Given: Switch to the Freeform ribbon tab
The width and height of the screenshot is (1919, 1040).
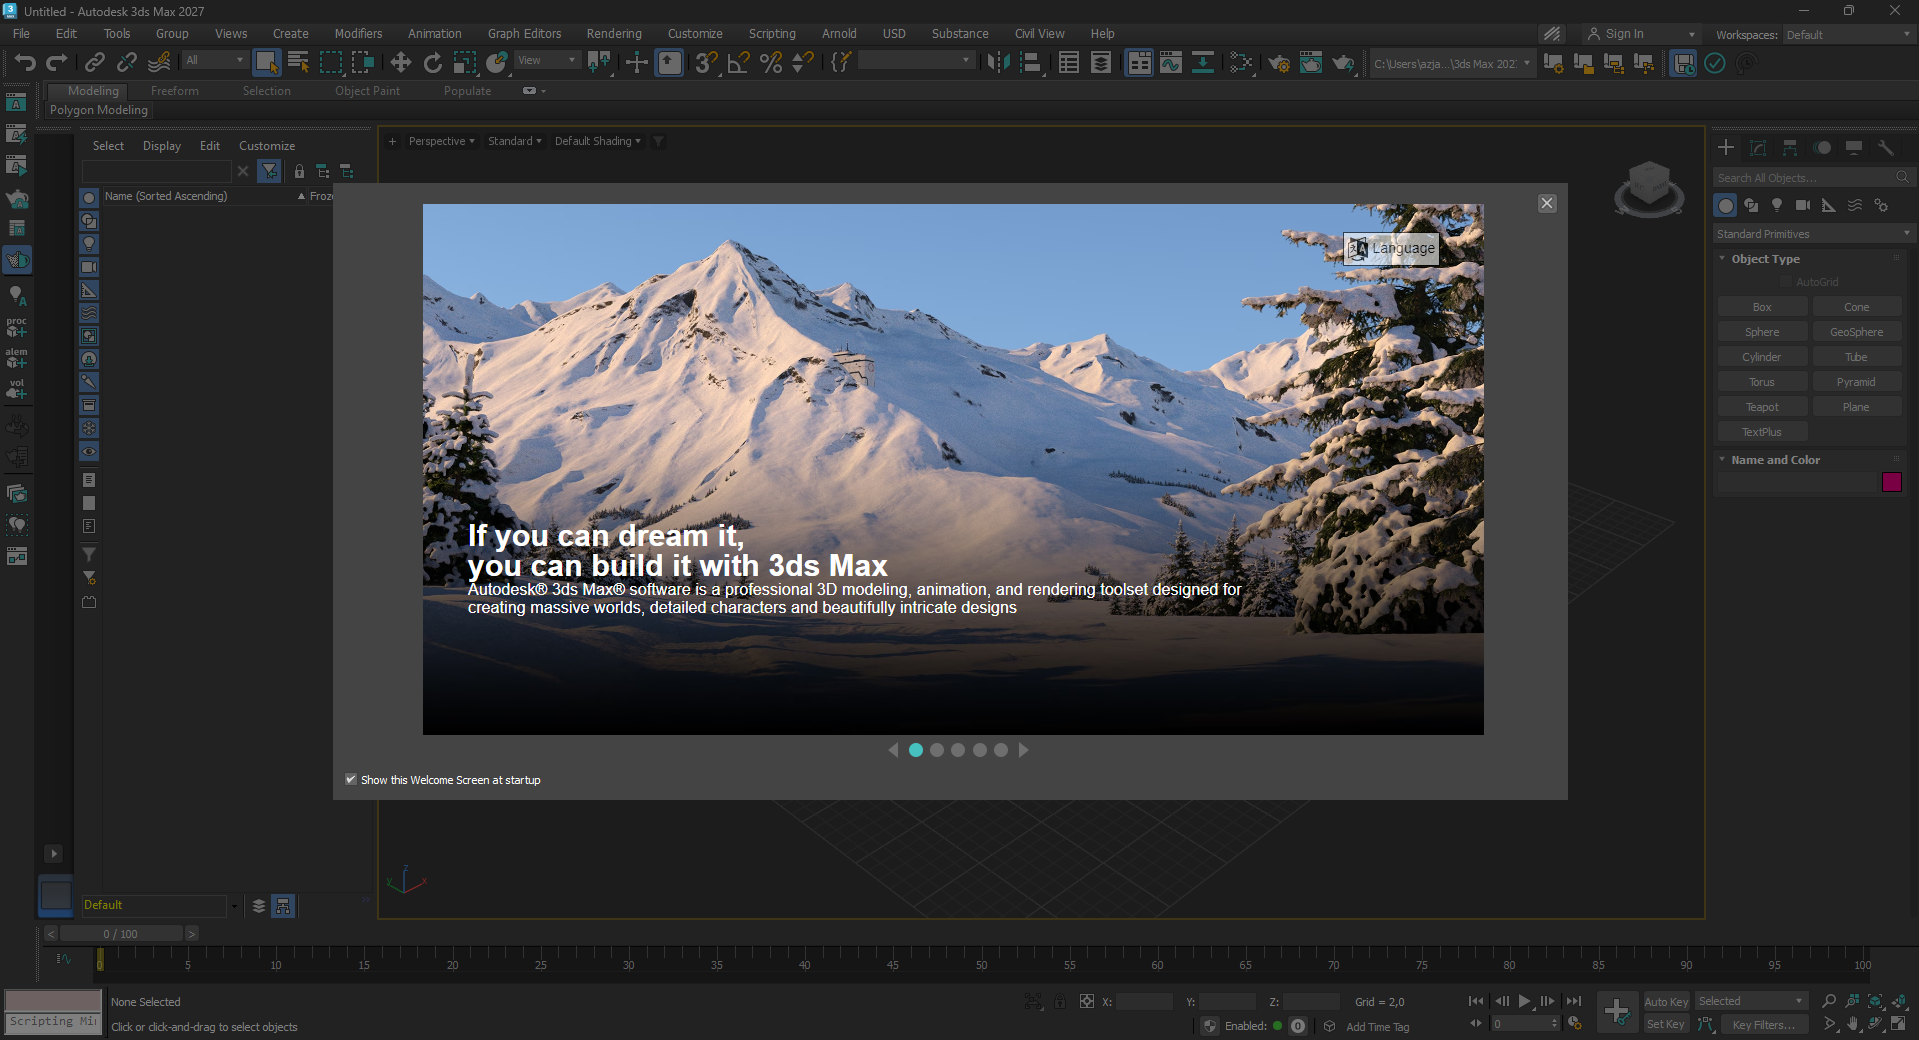Looking at the screenshot, I should (x=175, y=91).
